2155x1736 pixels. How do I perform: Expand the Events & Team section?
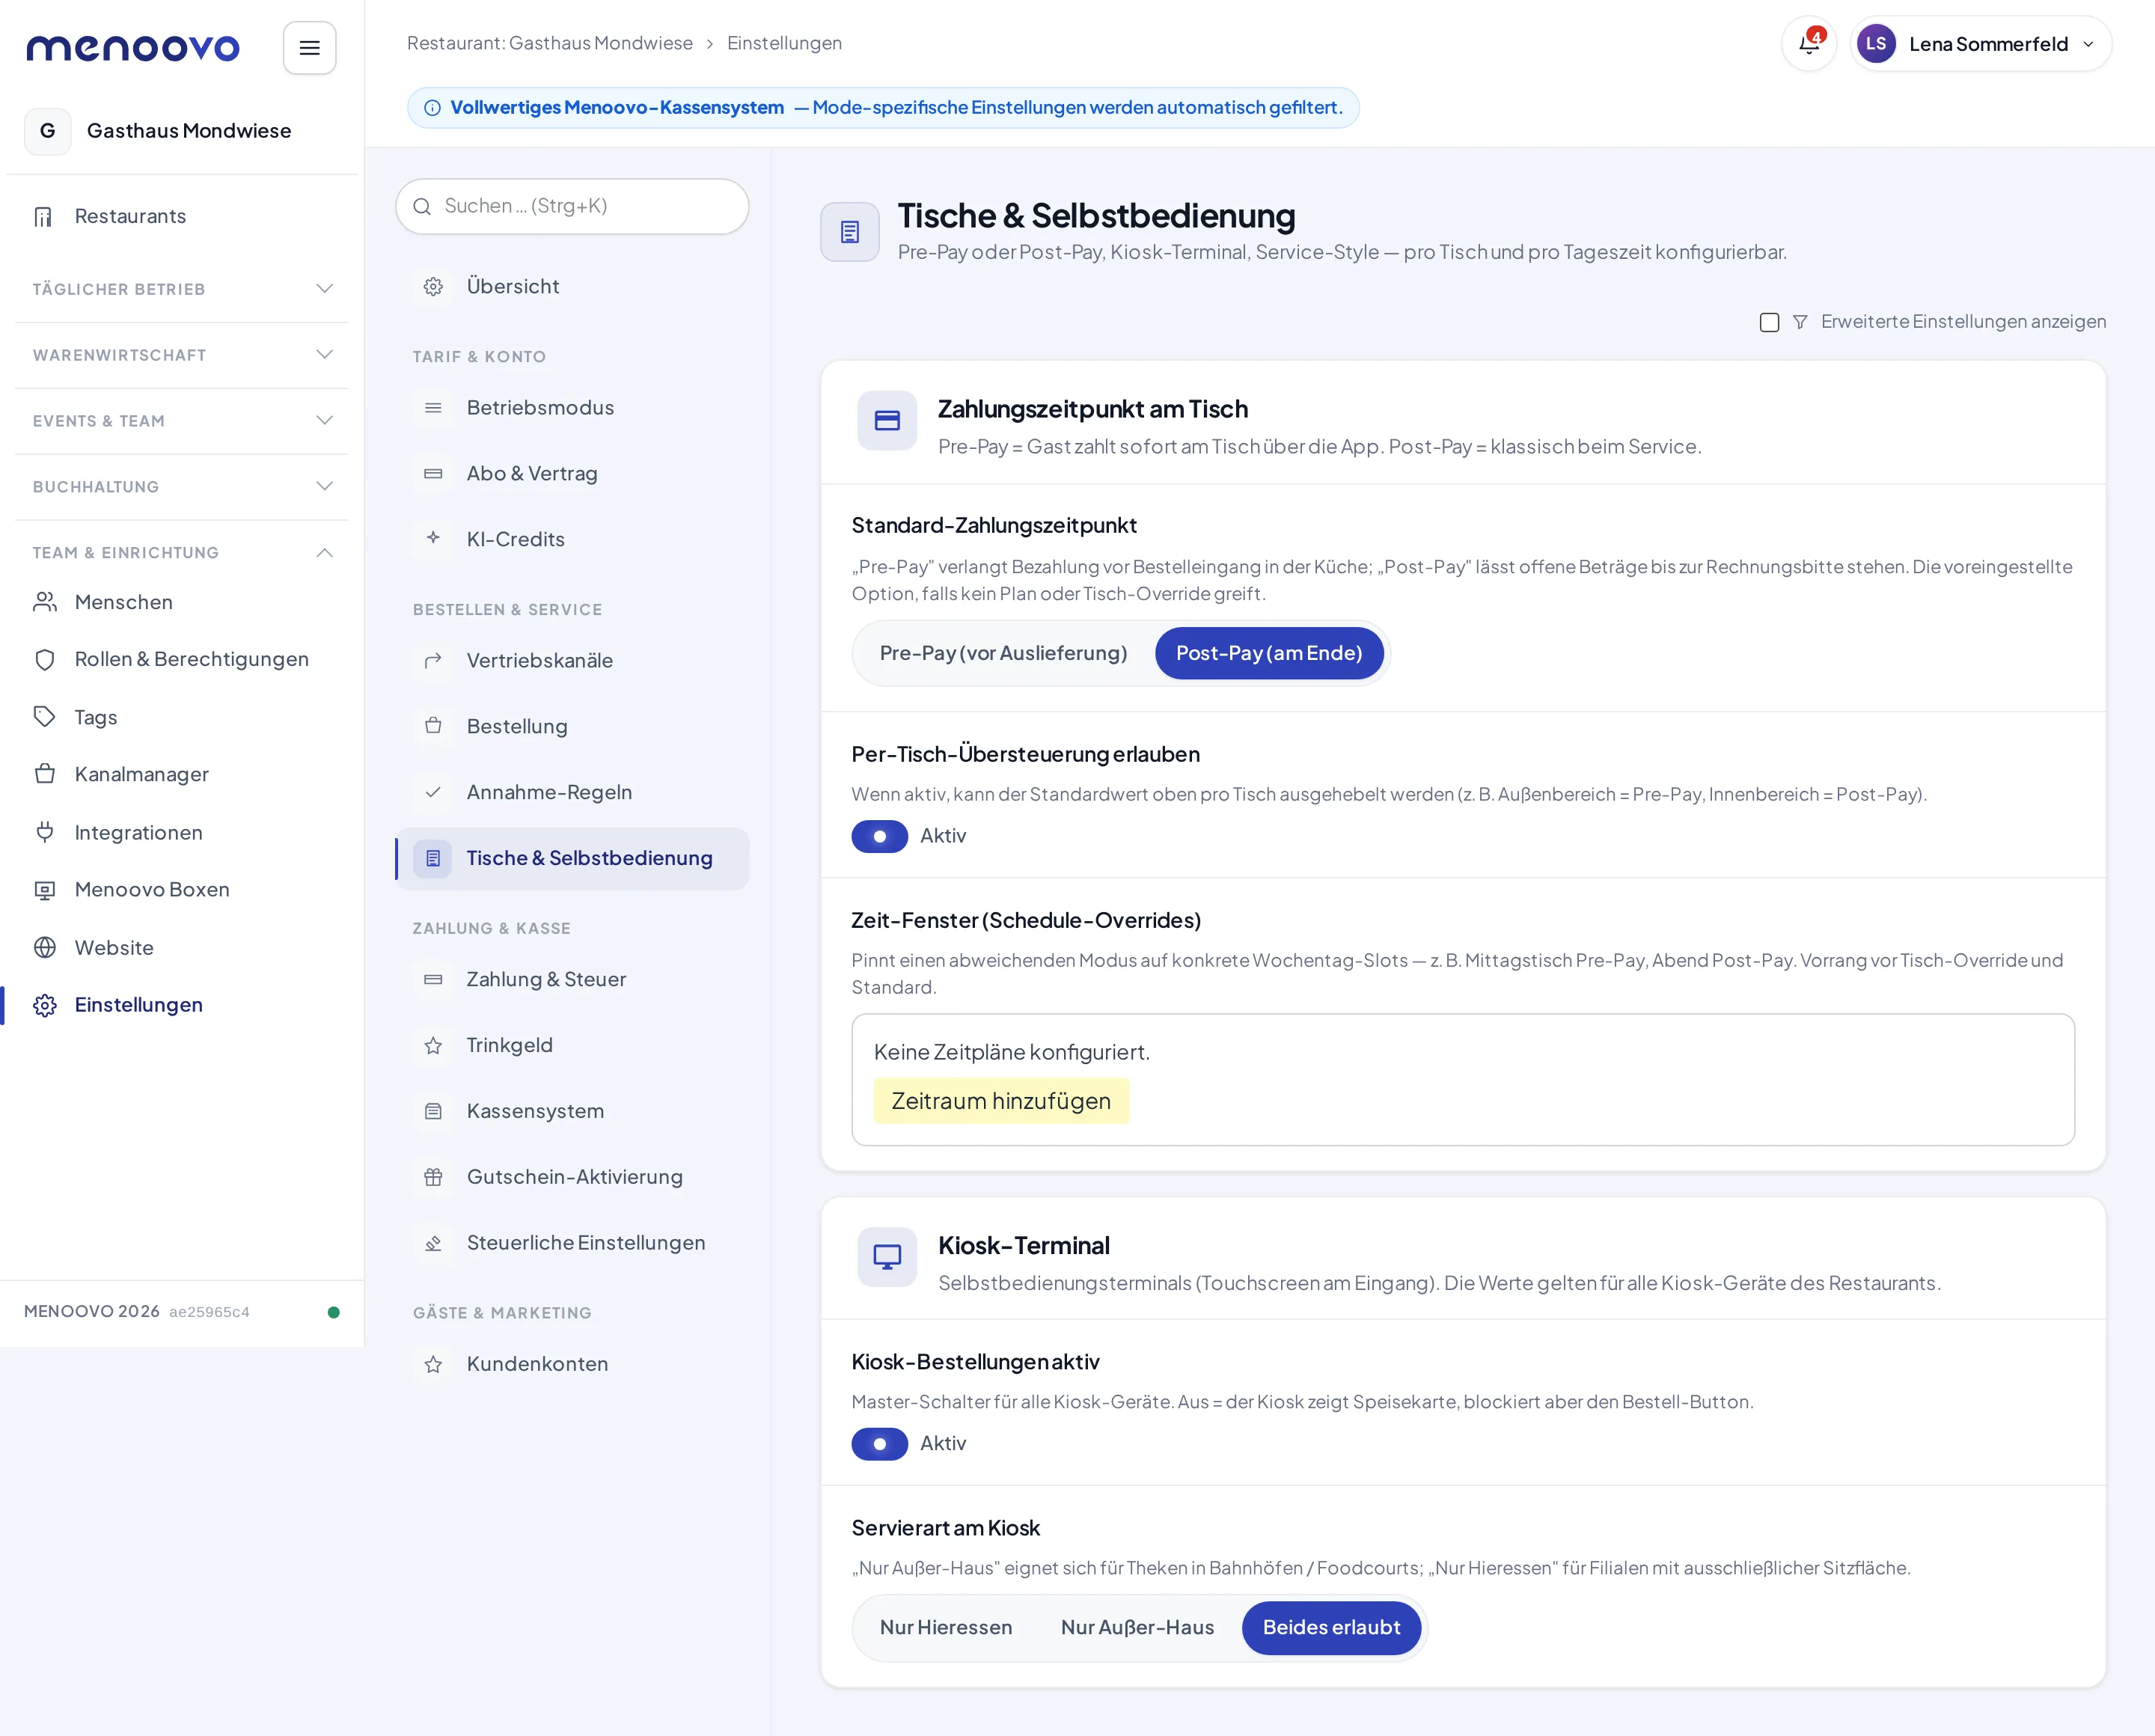(x=182, y=421)
